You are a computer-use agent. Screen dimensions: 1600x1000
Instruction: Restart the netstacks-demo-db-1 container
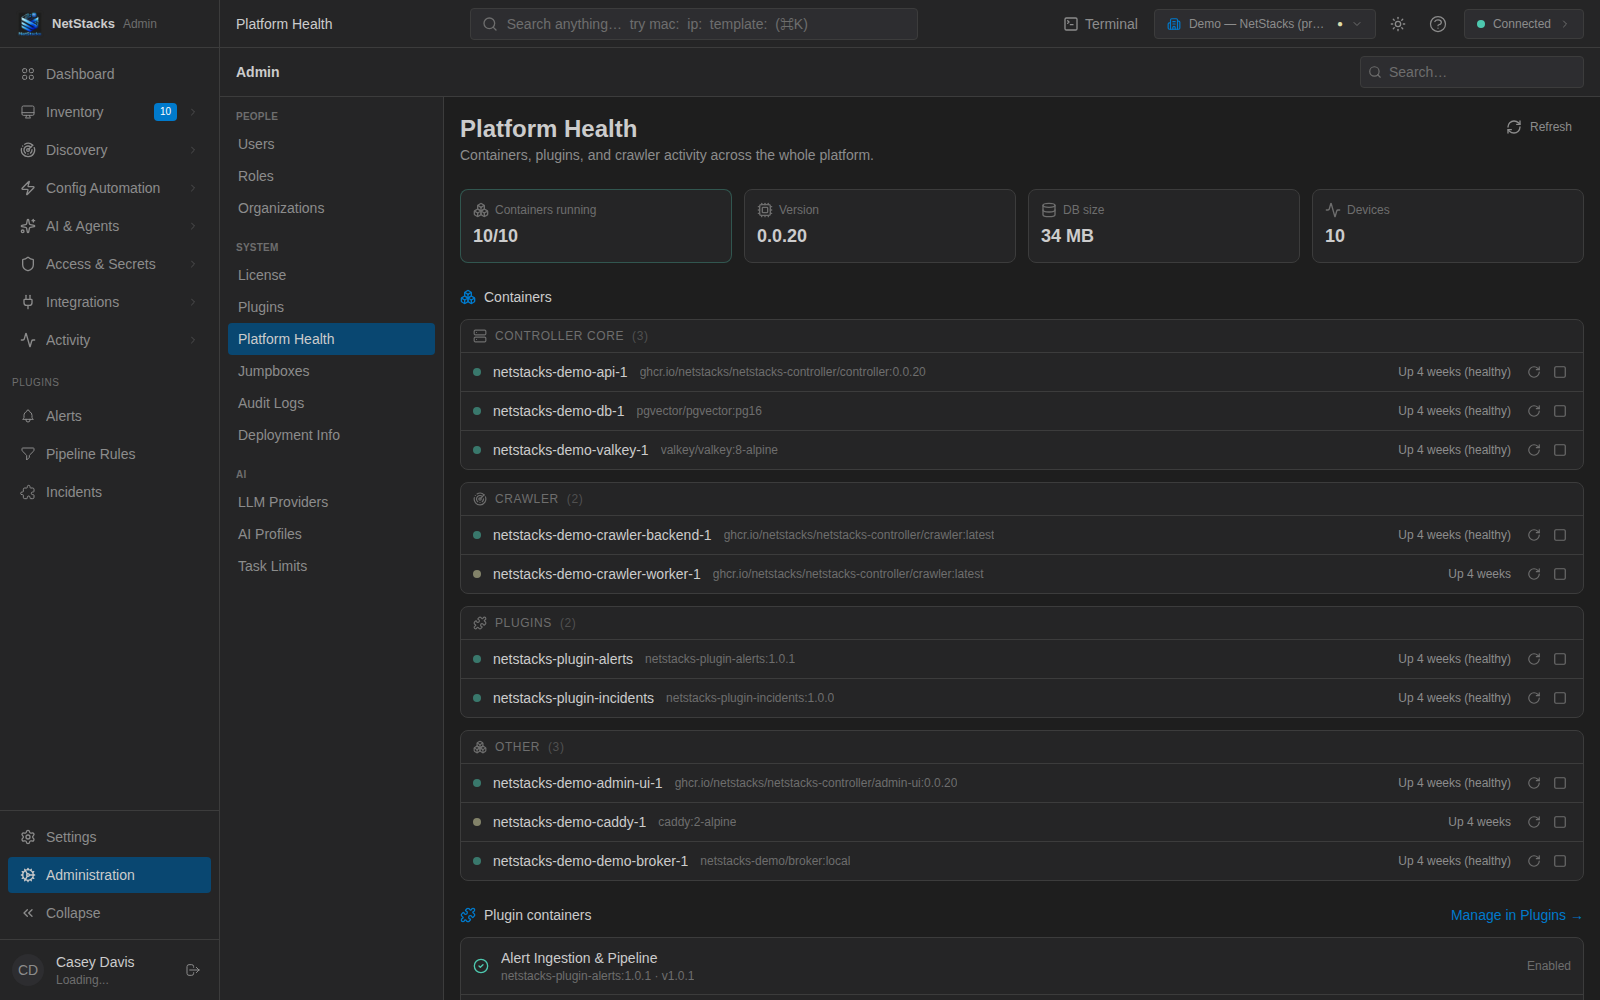[x=1534, y=411]
